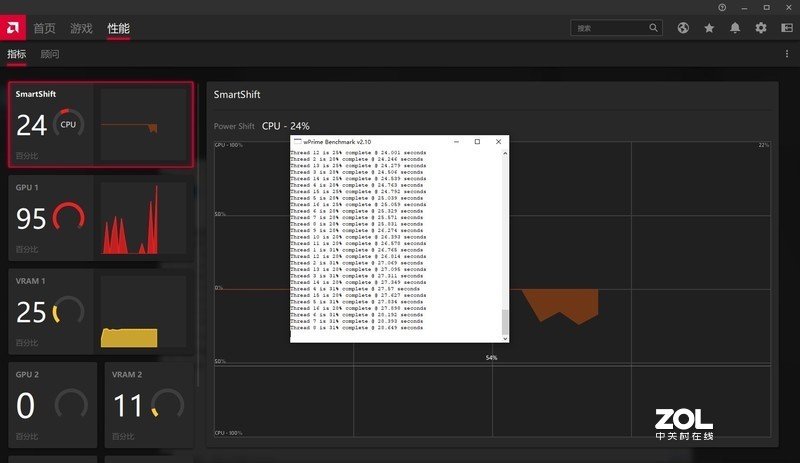
Task: Close the wPrime Benchmark window
Action: 498,142
